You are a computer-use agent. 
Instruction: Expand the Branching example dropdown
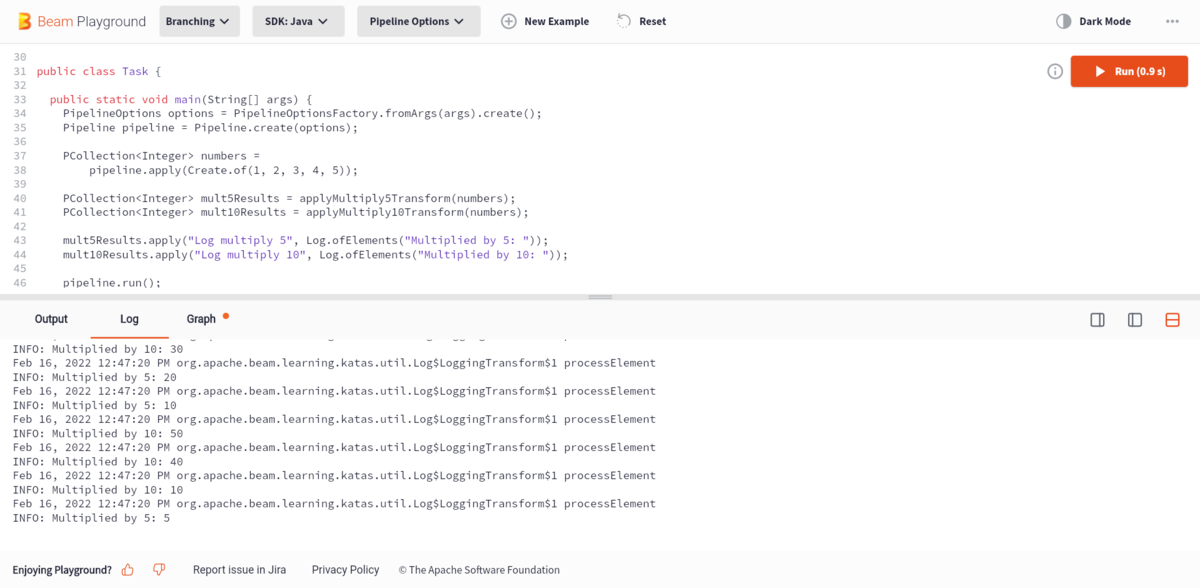coord(199,21)
